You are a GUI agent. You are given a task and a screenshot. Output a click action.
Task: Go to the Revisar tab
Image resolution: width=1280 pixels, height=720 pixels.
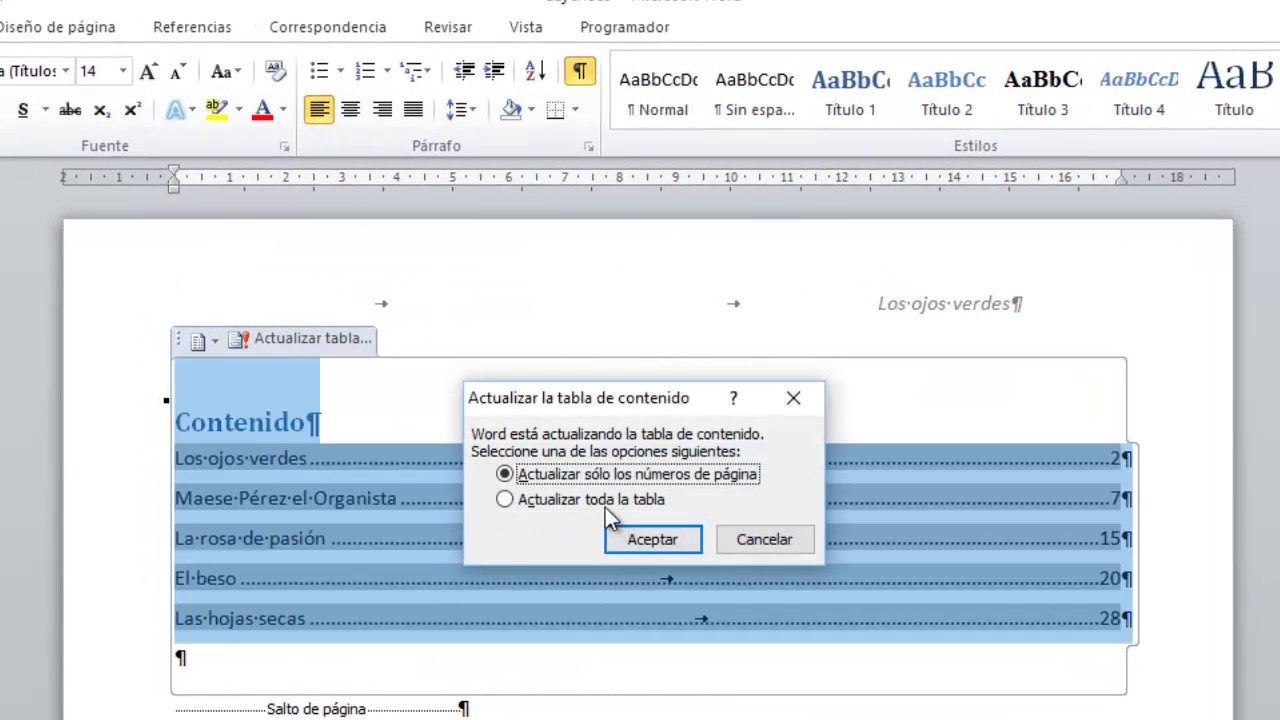[x=448, y=27]
